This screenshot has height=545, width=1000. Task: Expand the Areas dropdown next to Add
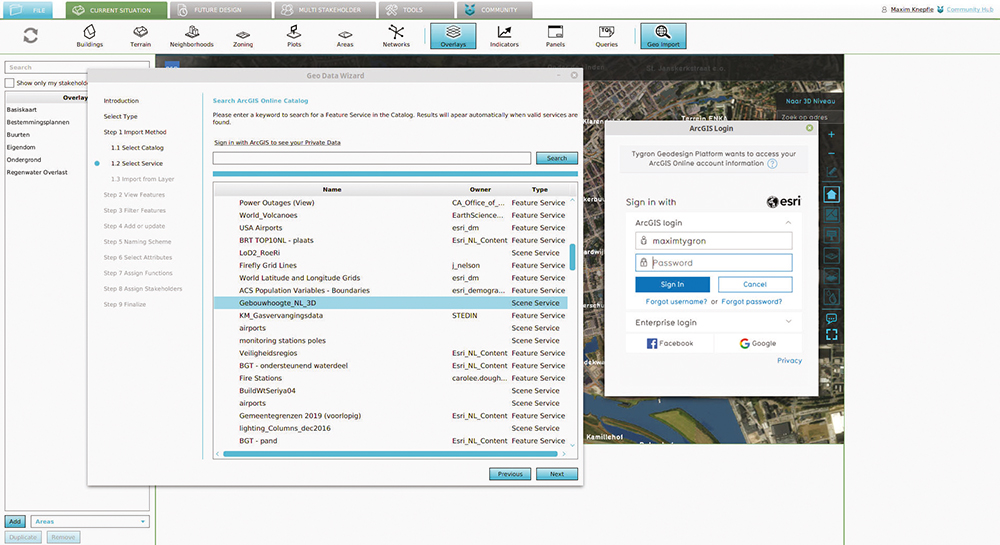point(89,521)
